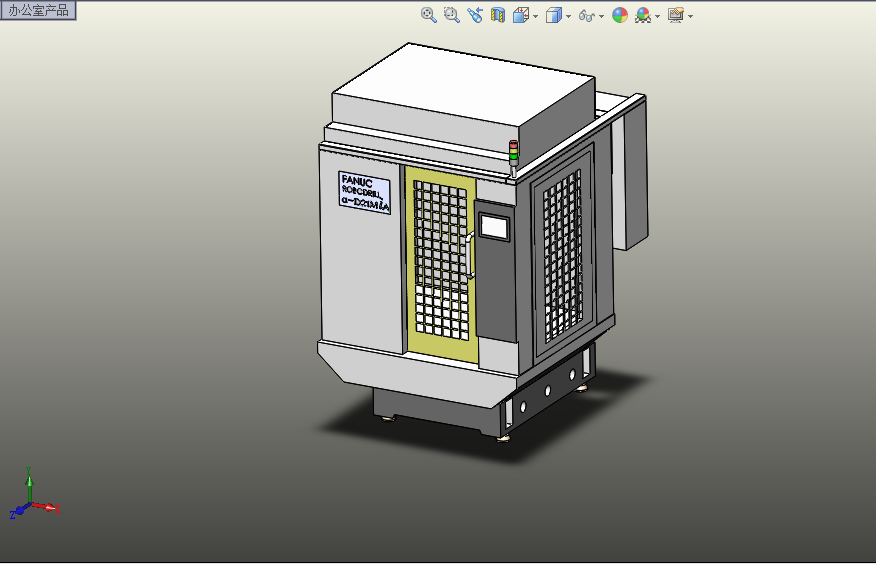
Task: Click the 办公室产品 tab label
Action: coord(38,10)
